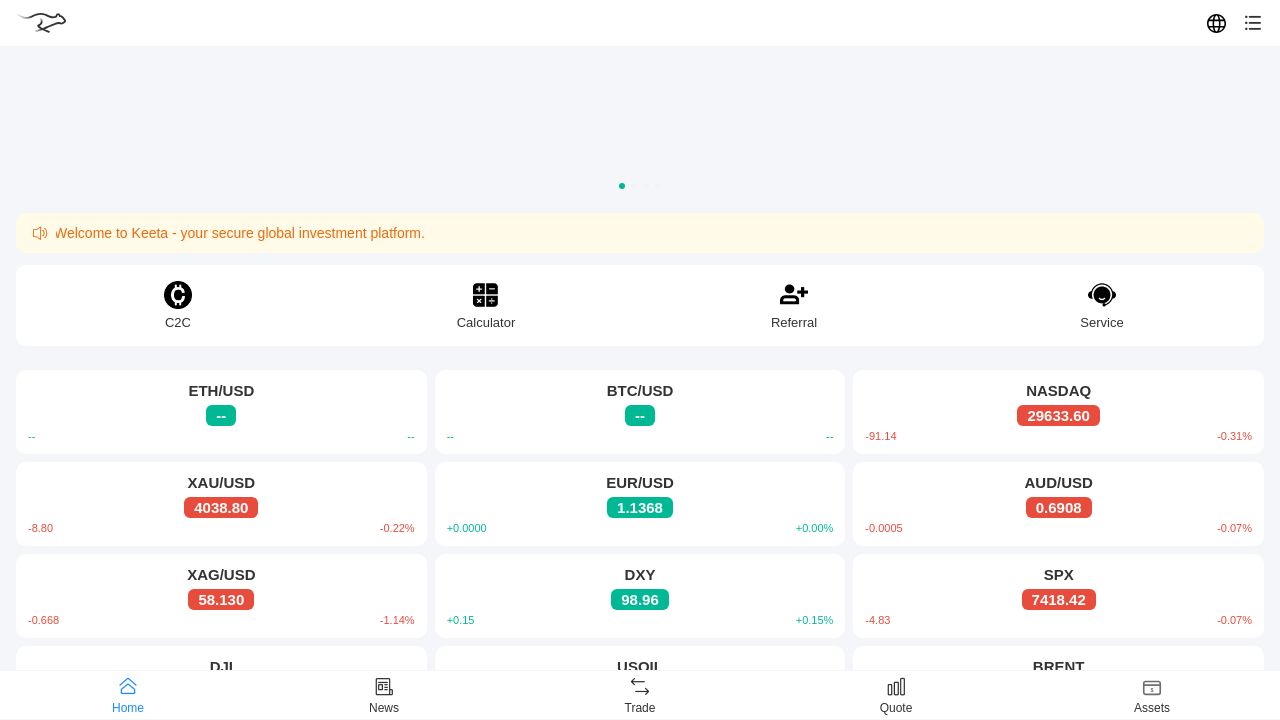The width and height of the screenshot is (1280, 720).
Task: Select the active first banner dot
Action: point(622,186)
